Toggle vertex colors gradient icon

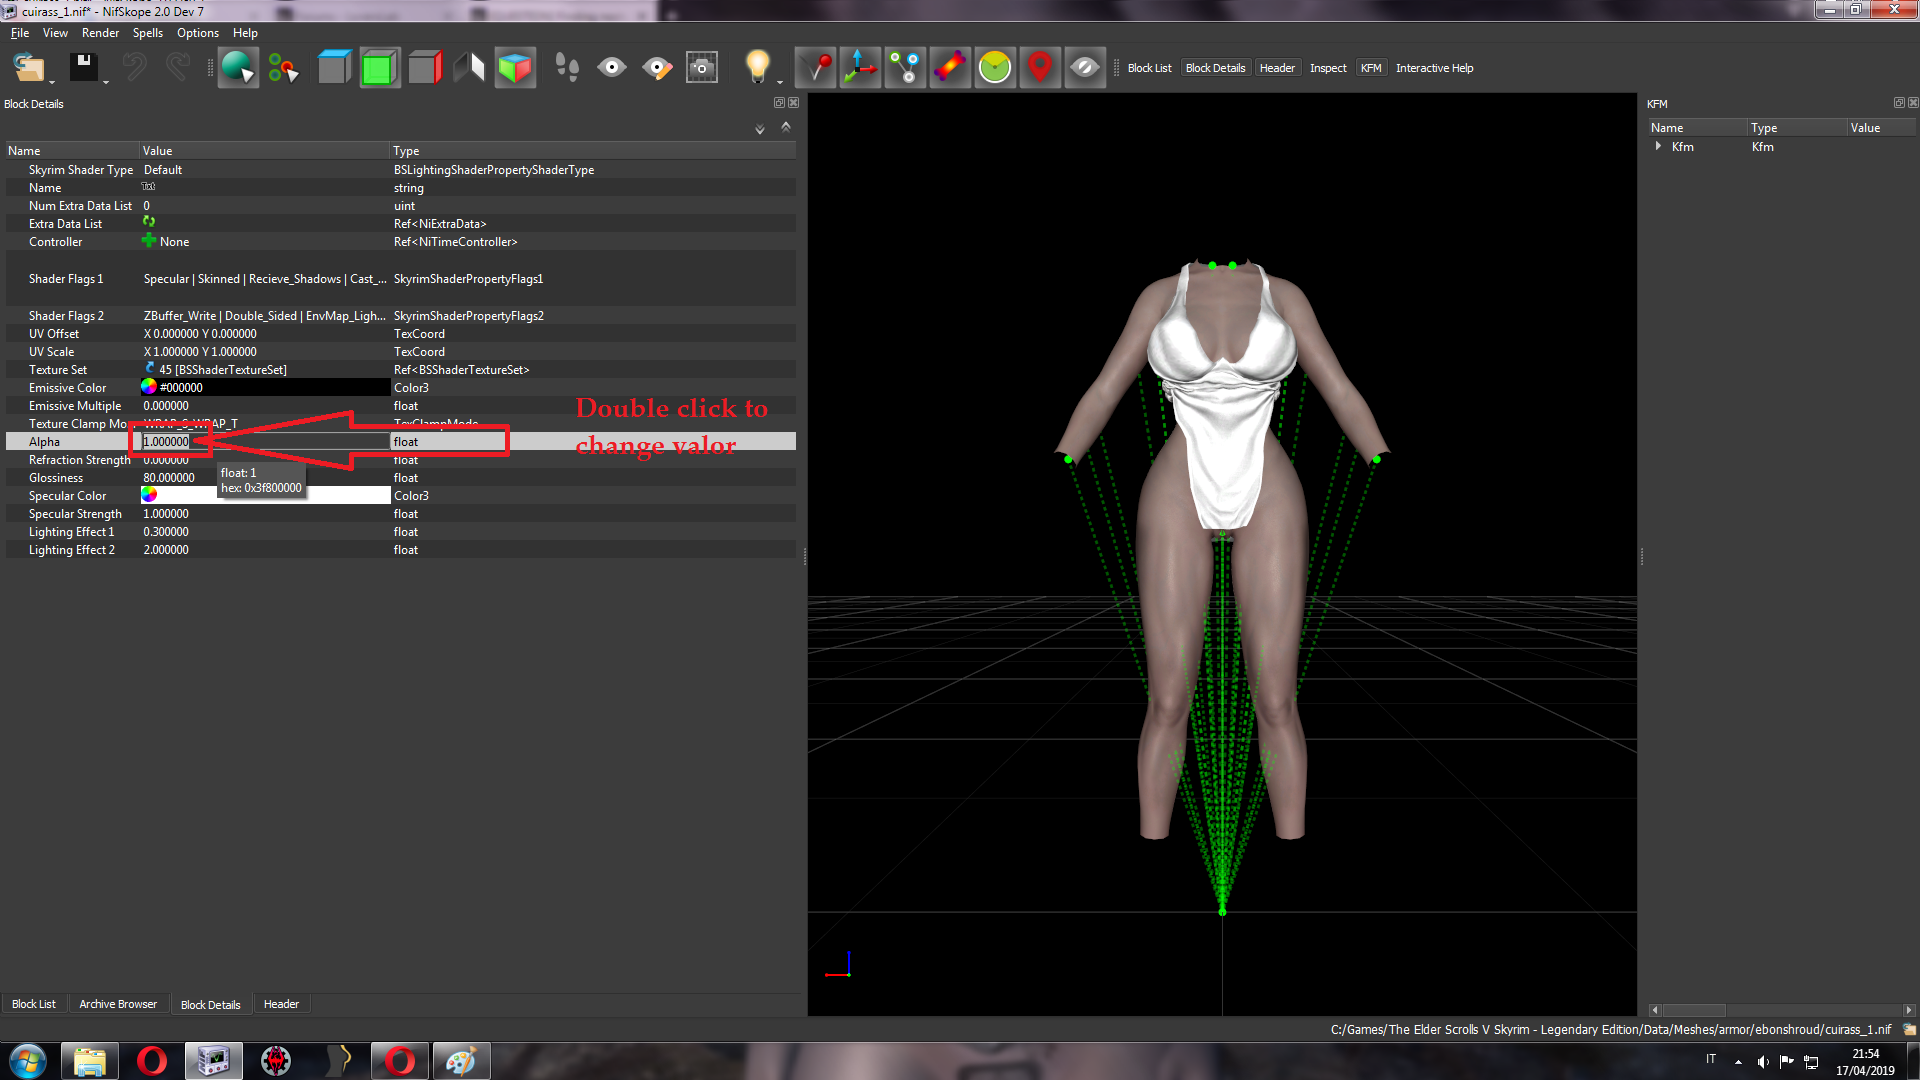[950, 68]
